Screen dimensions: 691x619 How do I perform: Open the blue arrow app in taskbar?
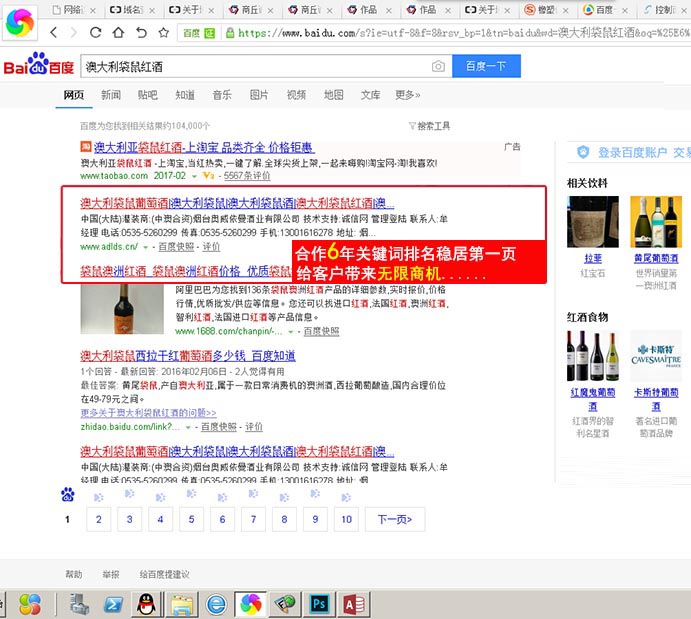tap(113, 604)
